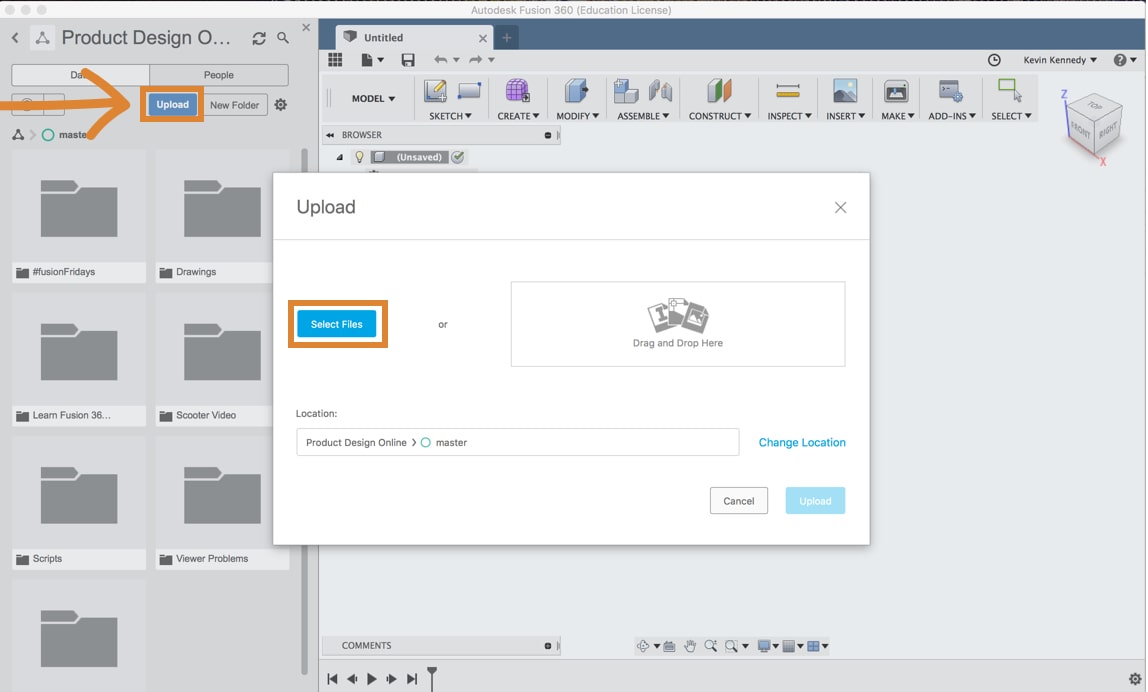Click the Zoom magnifier in navigation bar
This screenshot has width=1148, height=692.
[710, 646]
